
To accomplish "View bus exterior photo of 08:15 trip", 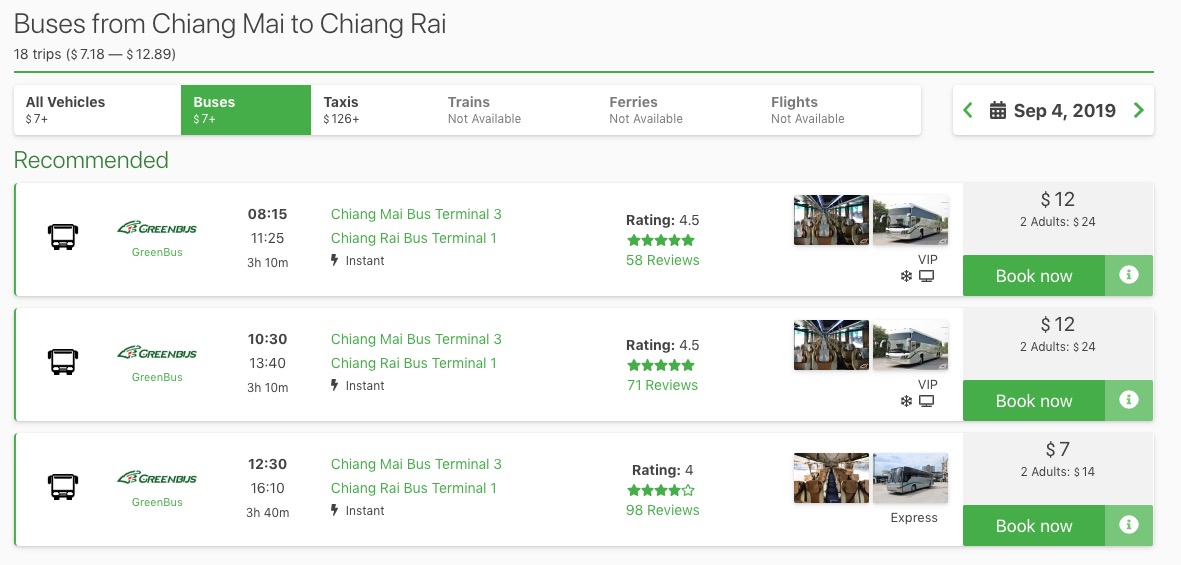I will 910,220.
